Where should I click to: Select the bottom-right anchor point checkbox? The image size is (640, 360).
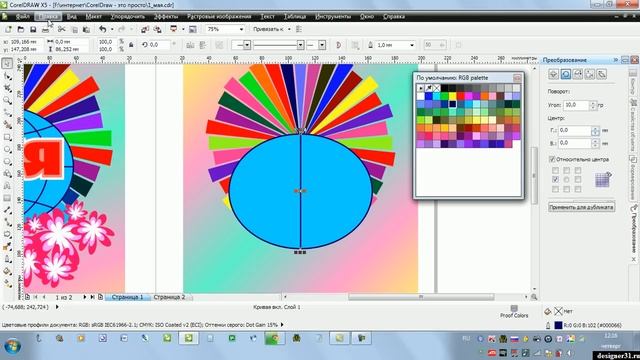pyautogui.click(x=578, y=189)
